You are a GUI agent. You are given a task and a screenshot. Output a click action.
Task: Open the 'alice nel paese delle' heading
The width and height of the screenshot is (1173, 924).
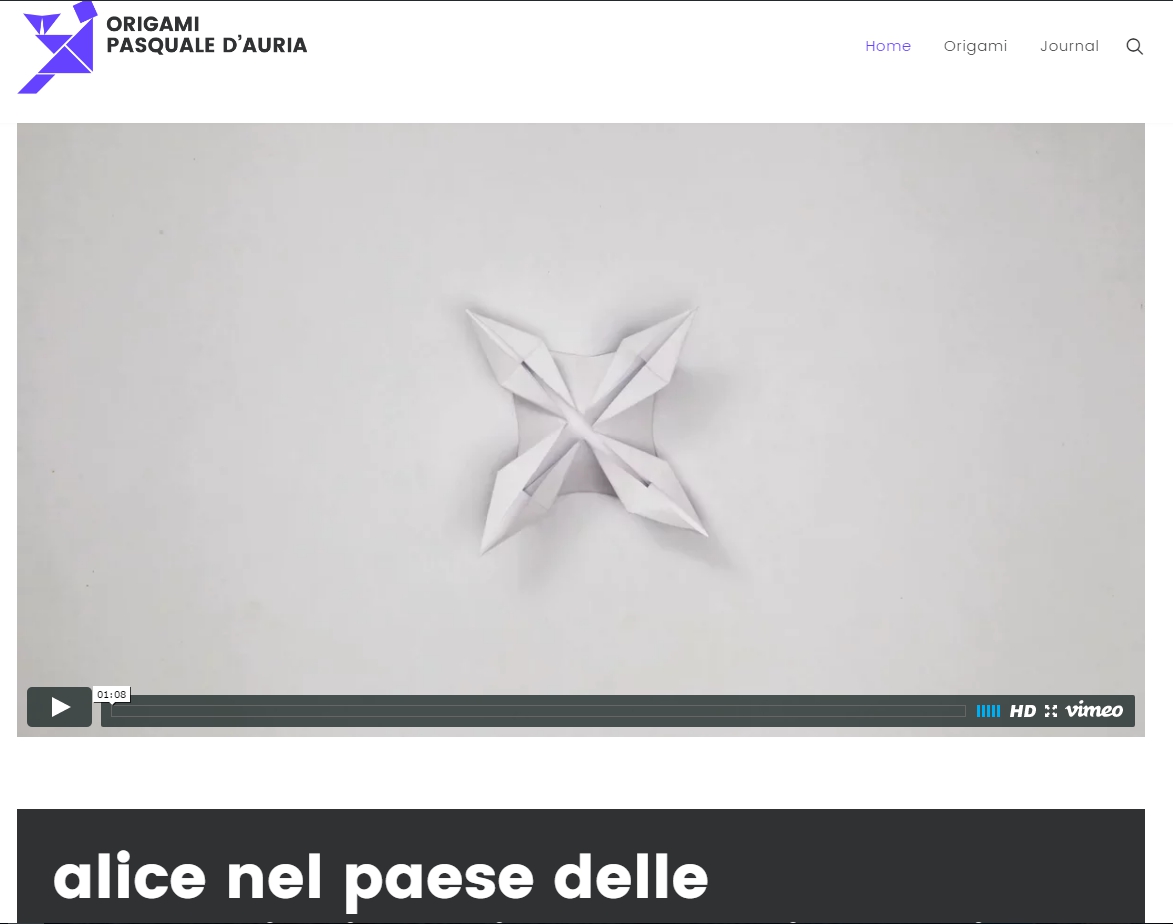click(380, 878)
